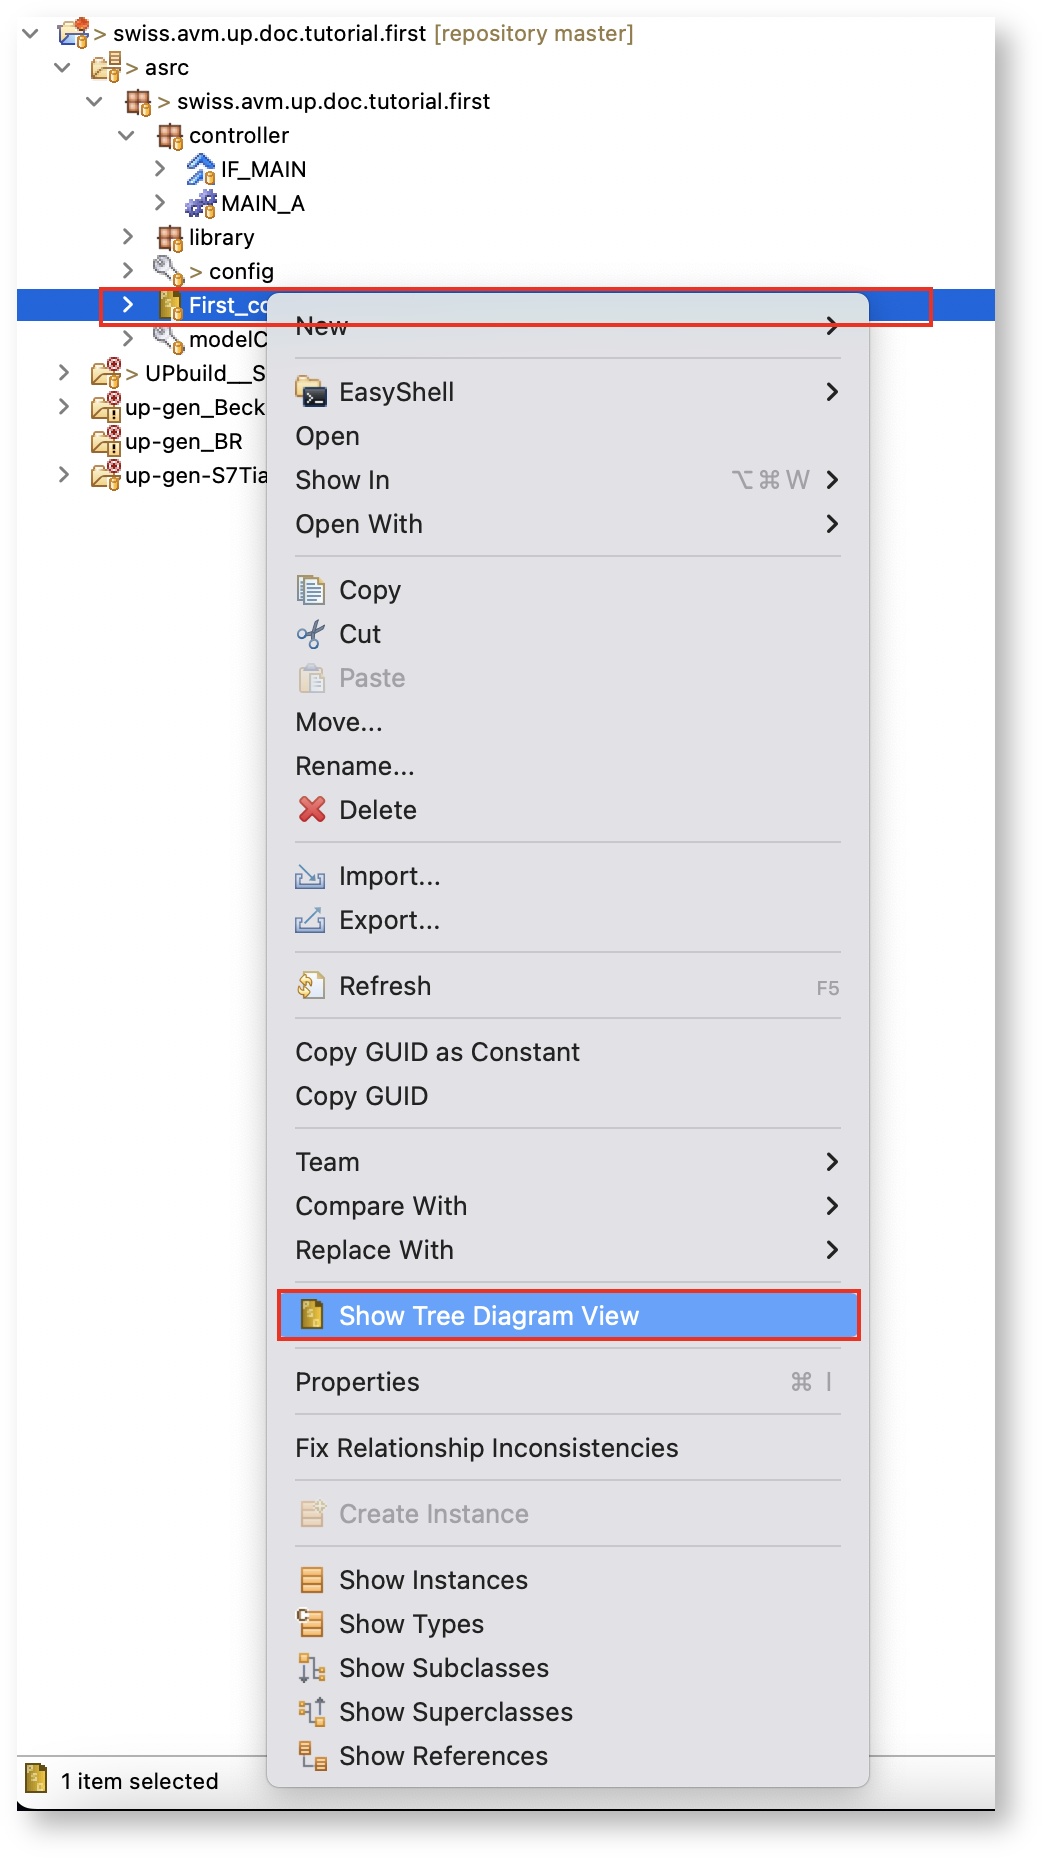Click the Show Superclasses icon
The height and width of the screenshot is (1859, 1043).
click(x=312, y=1712)
